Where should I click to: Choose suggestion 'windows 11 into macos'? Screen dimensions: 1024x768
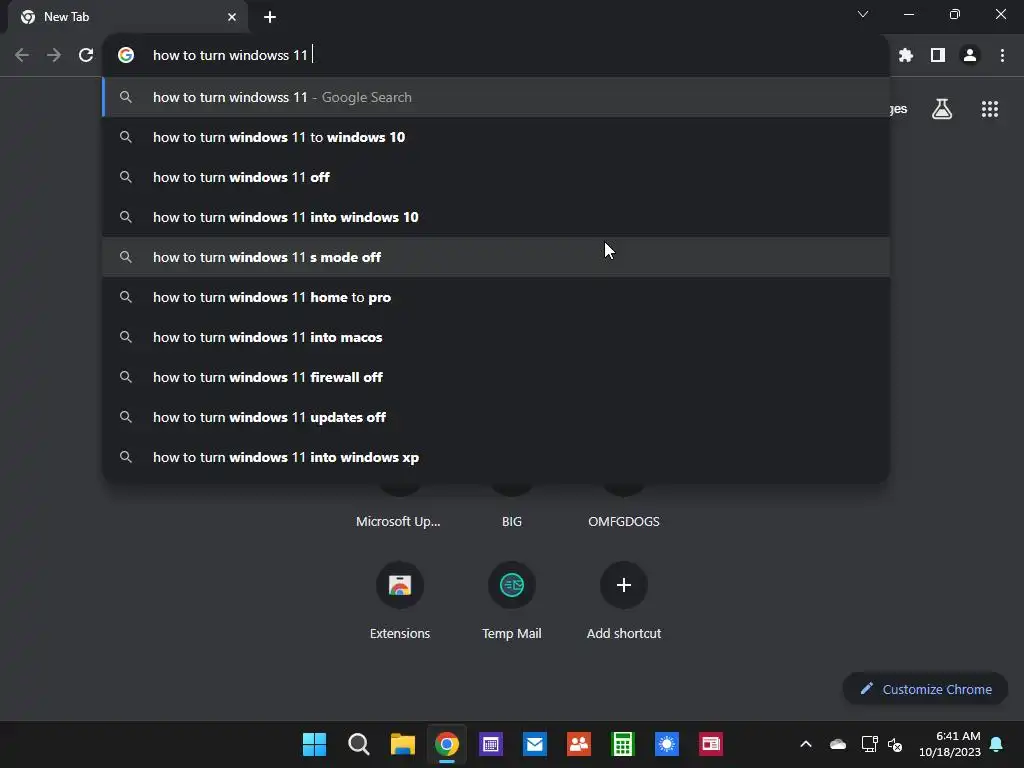coord(496,337)
